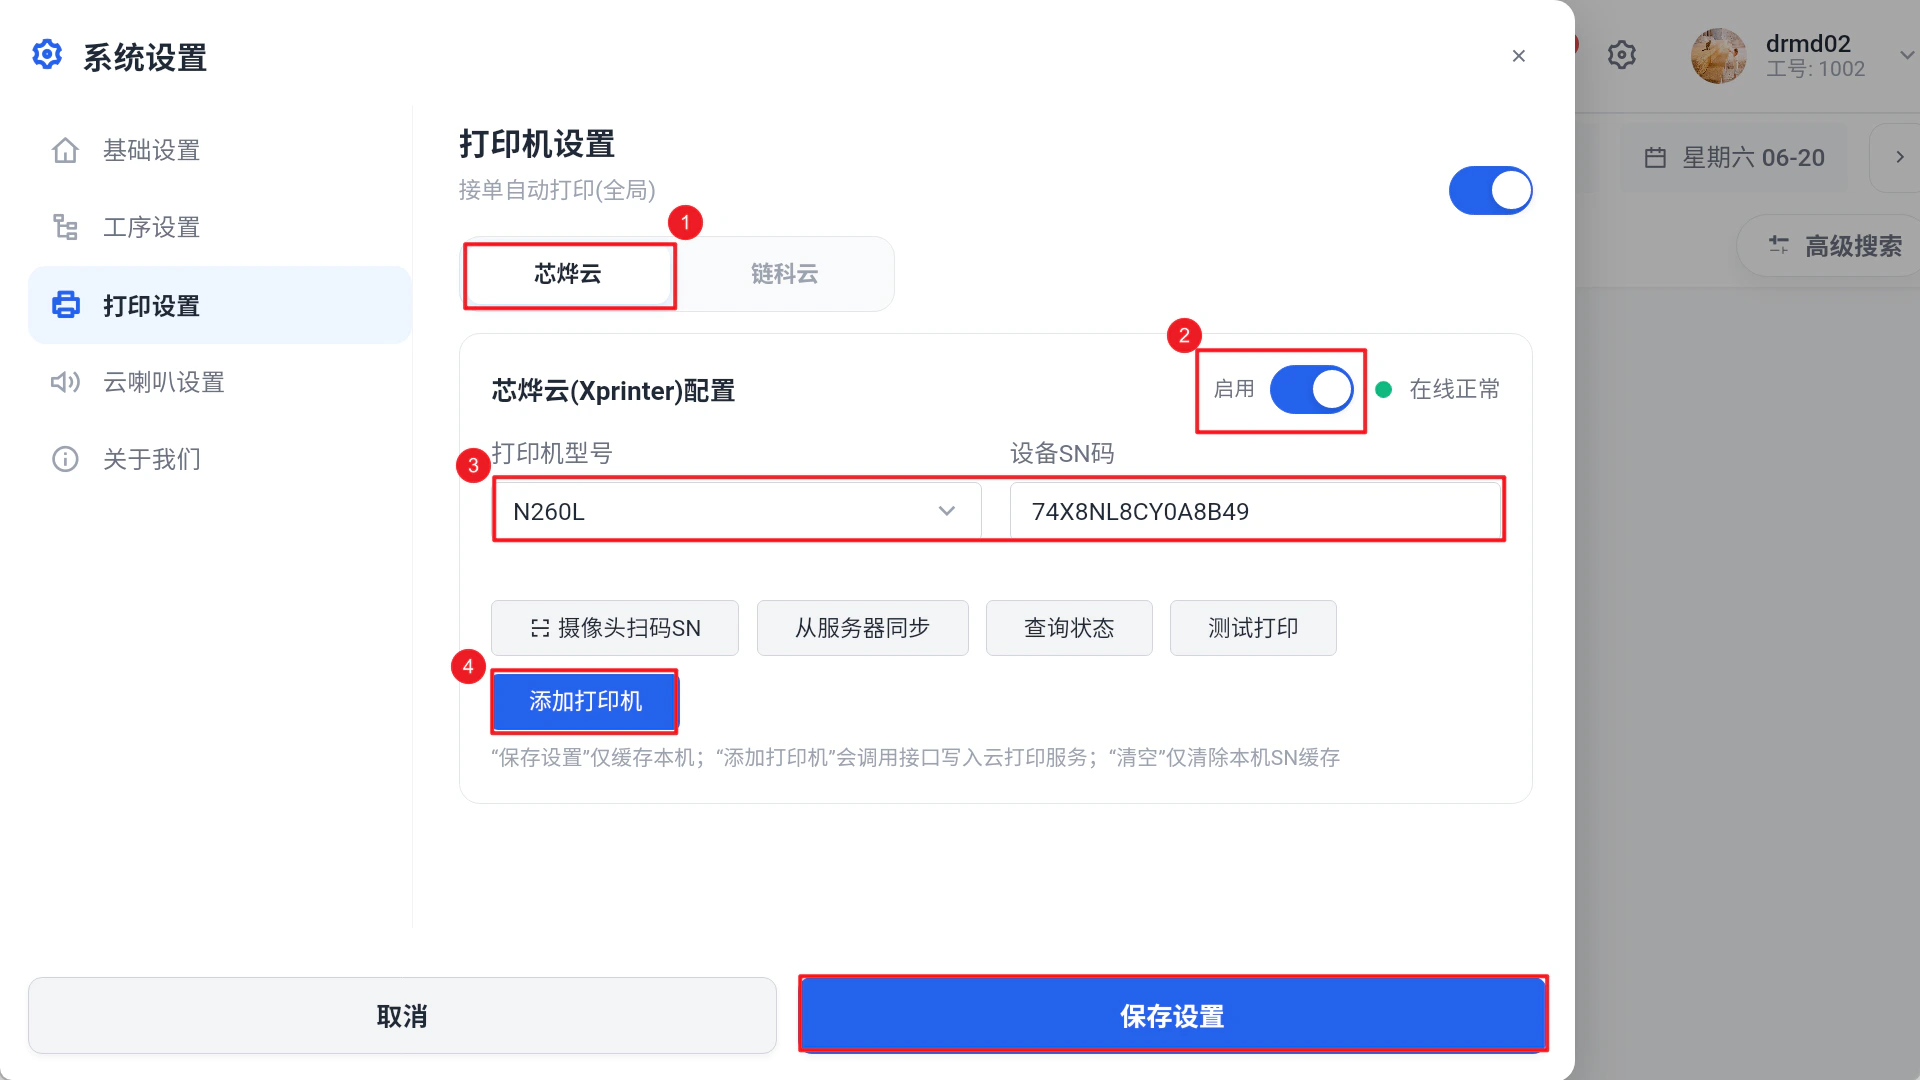This screenshot has height=1080, width=1920.
Task: Click the printer icon for 打印设置
Action: (x=66, y=305)
